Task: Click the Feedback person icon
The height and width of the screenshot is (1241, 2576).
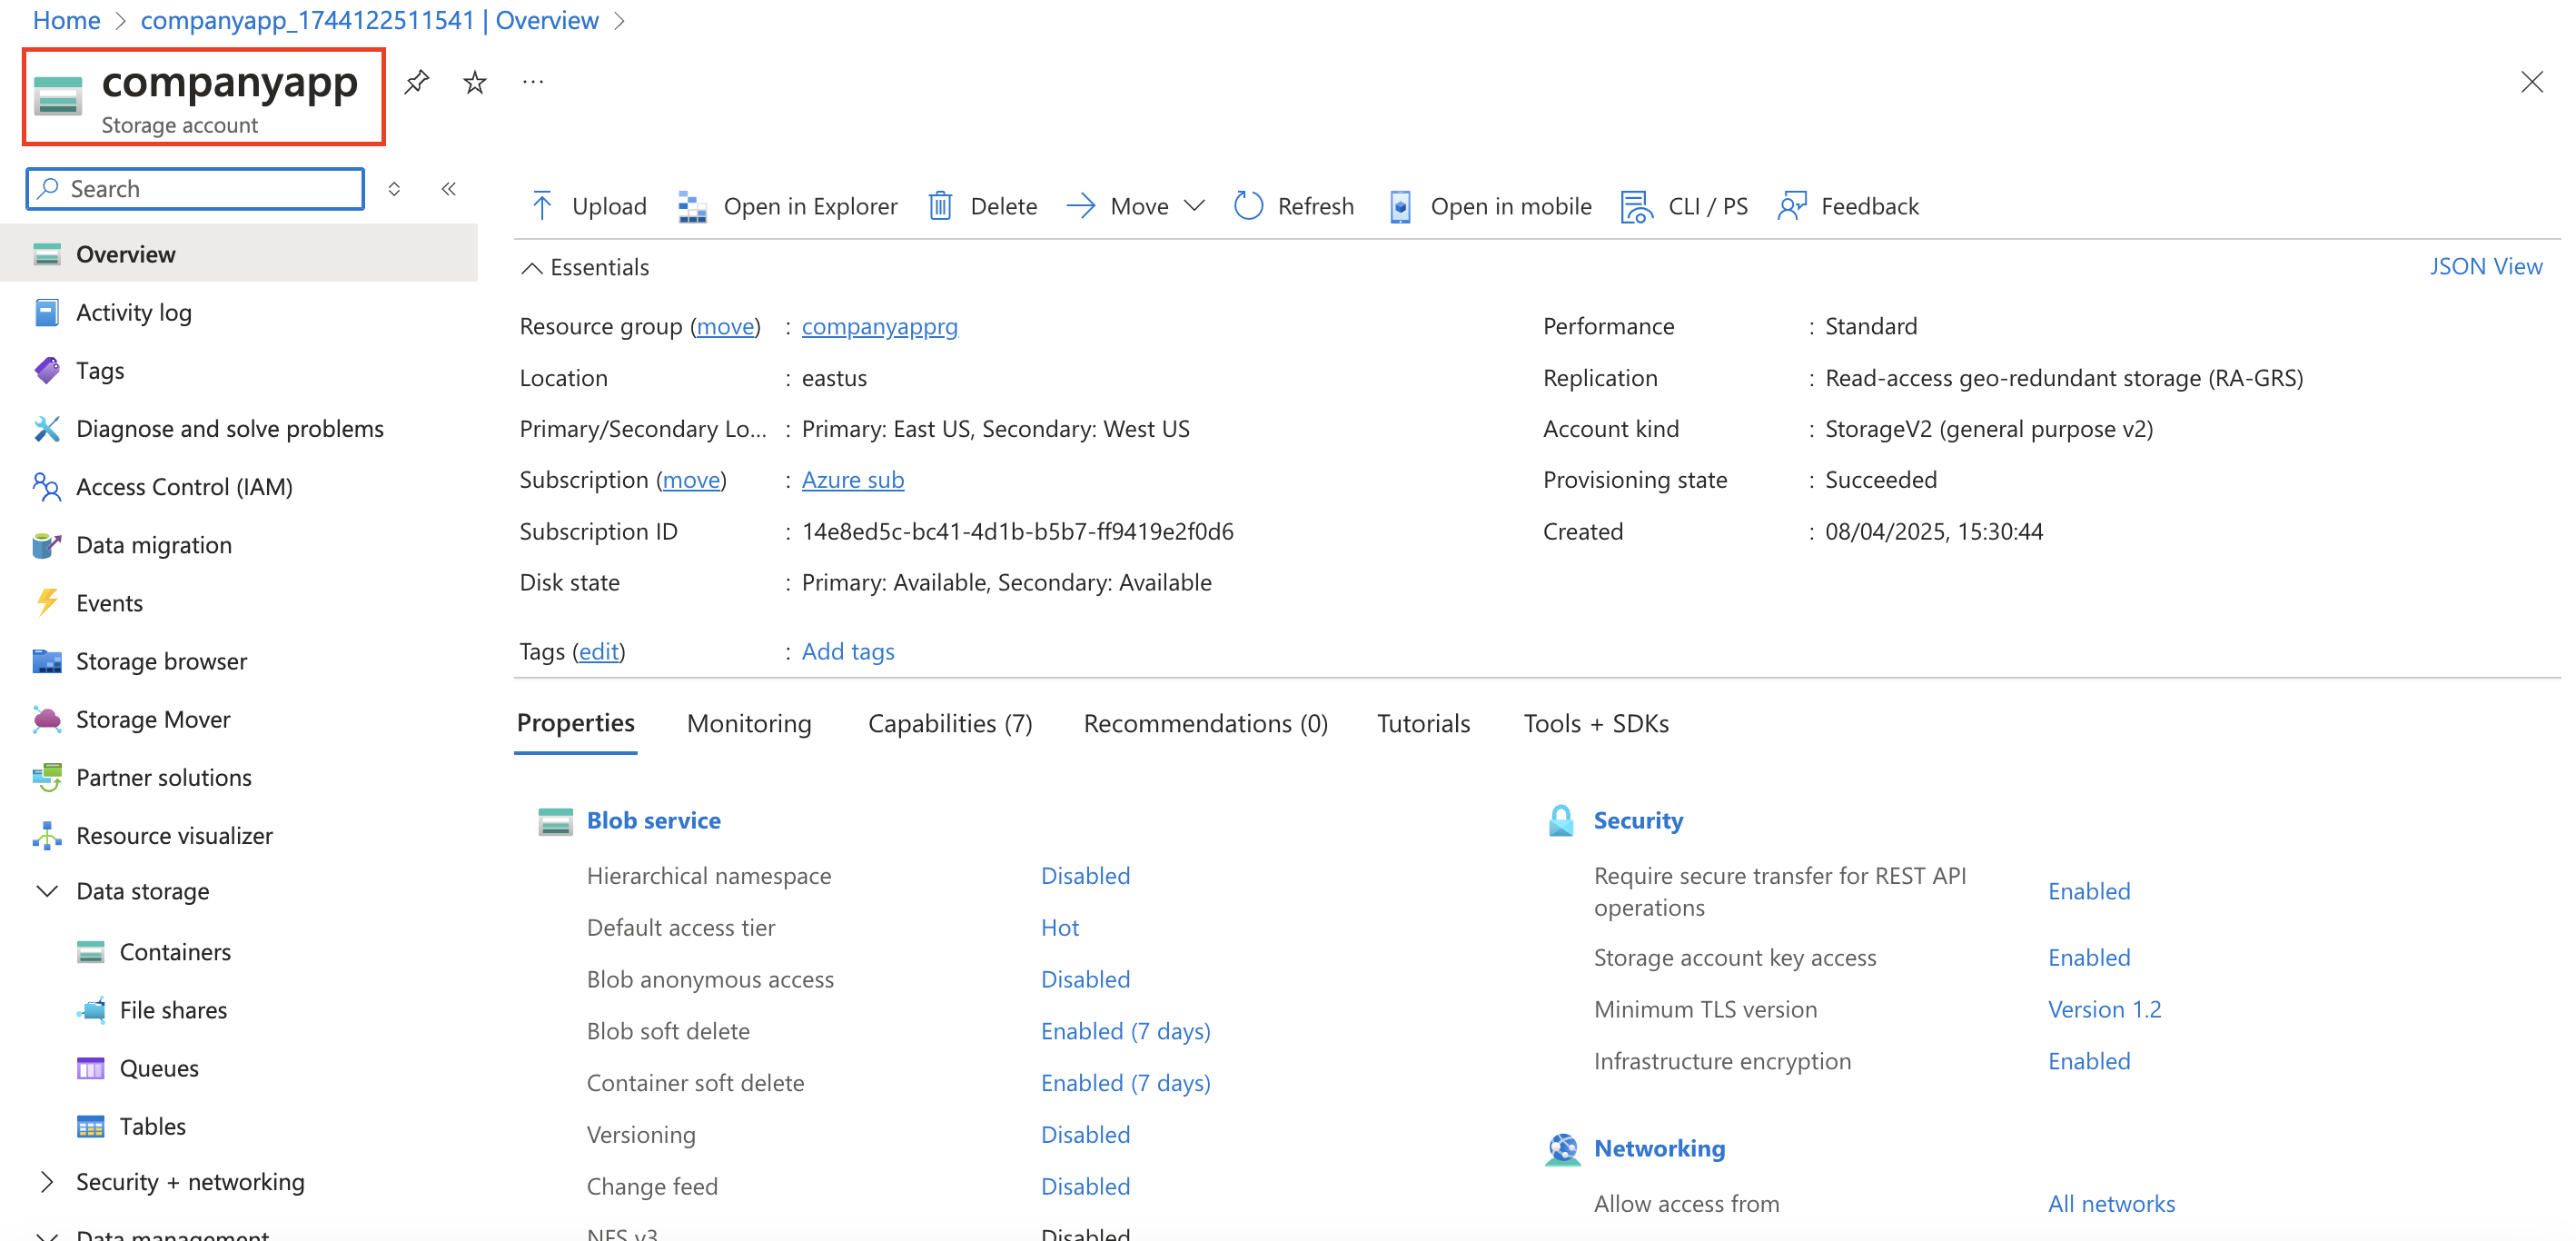Action: coord(1792,206)
